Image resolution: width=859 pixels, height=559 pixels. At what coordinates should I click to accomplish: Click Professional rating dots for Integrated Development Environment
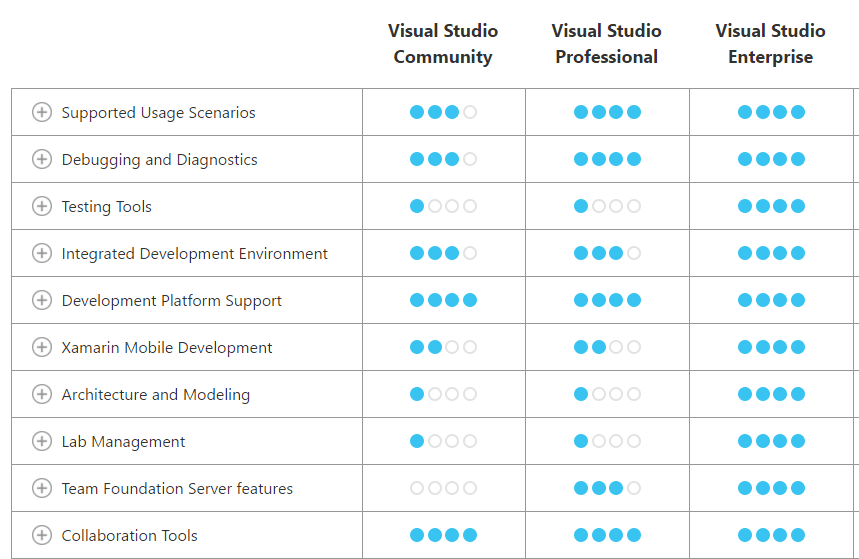[607, 253]
